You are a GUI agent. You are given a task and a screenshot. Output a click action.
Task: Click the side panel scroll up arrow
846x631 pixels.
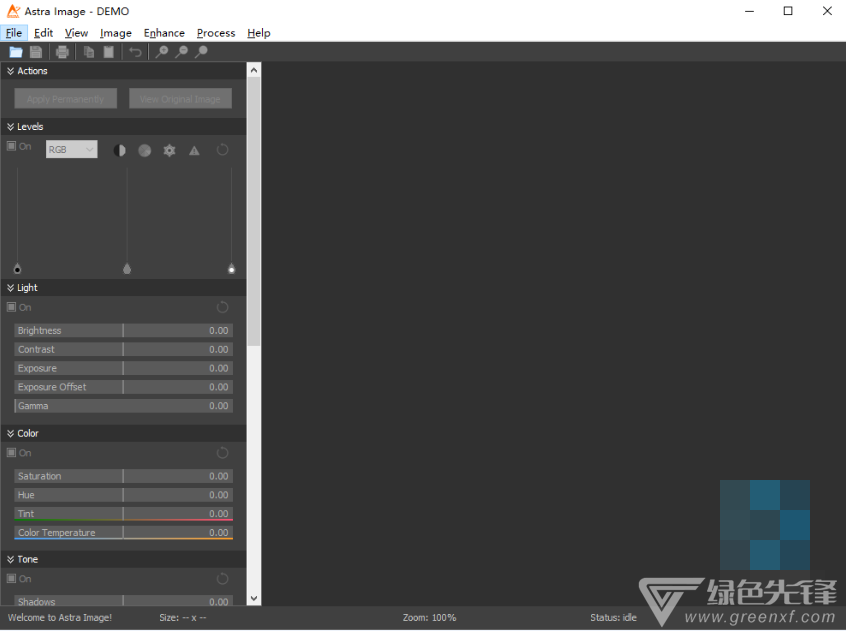coord(254,70)
